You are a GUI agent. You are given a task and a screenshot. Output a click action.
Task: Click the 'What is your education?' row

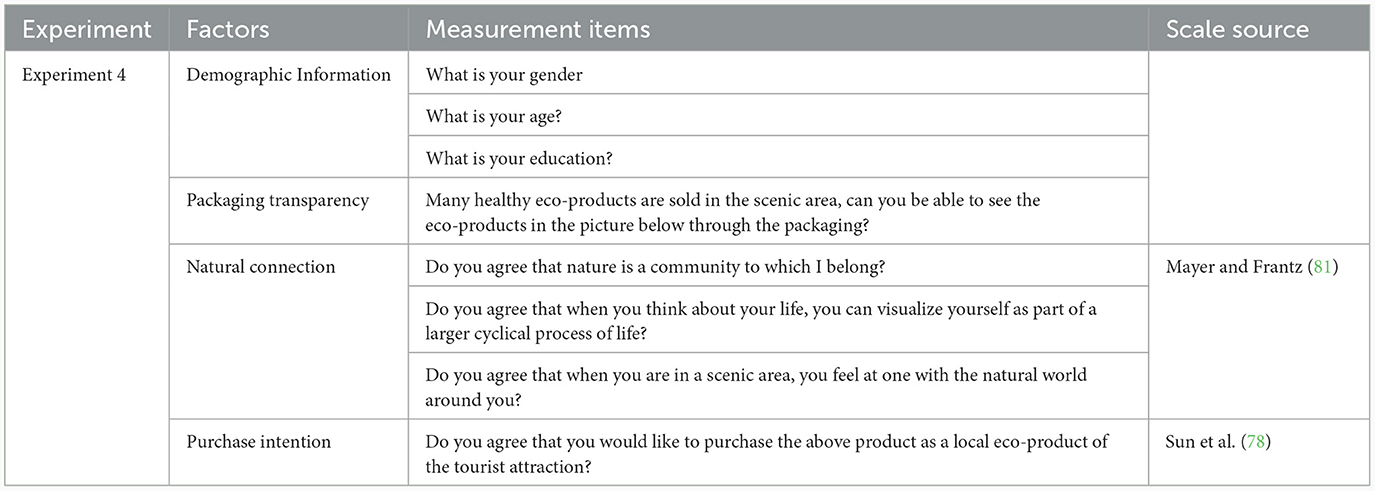779,157
